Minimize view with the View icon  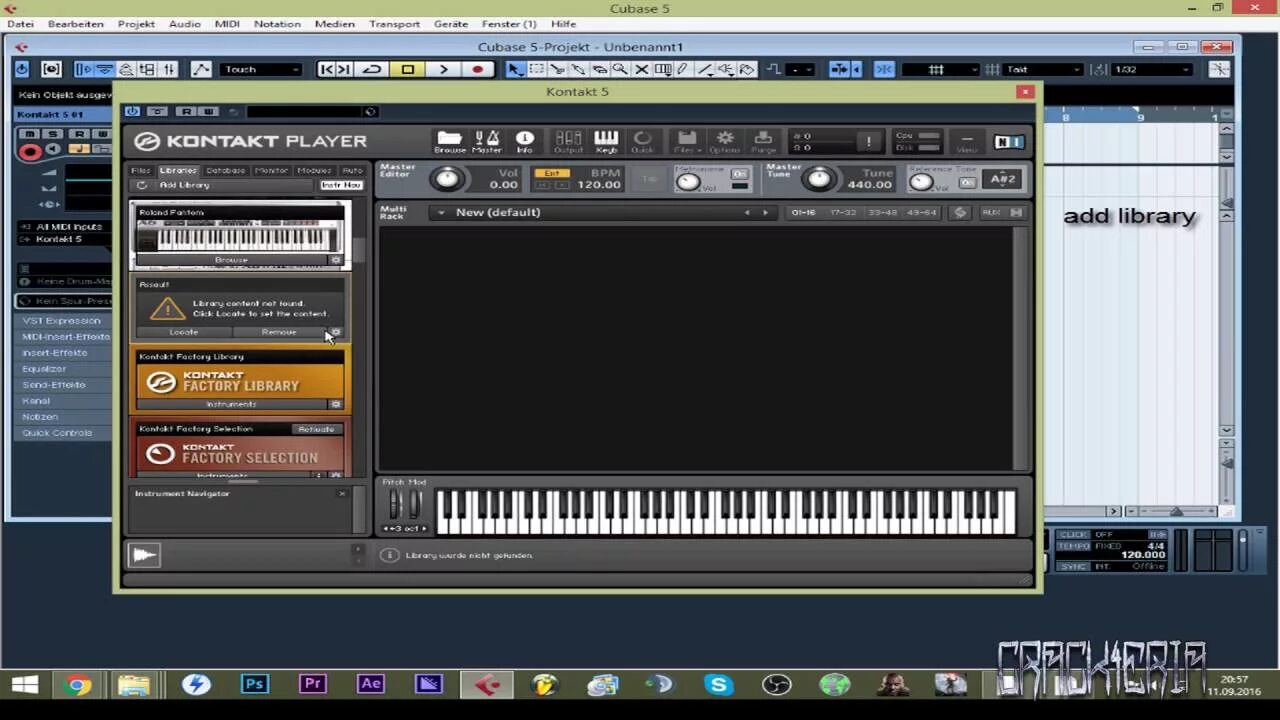pyautogui.click(x=966, y=142)
